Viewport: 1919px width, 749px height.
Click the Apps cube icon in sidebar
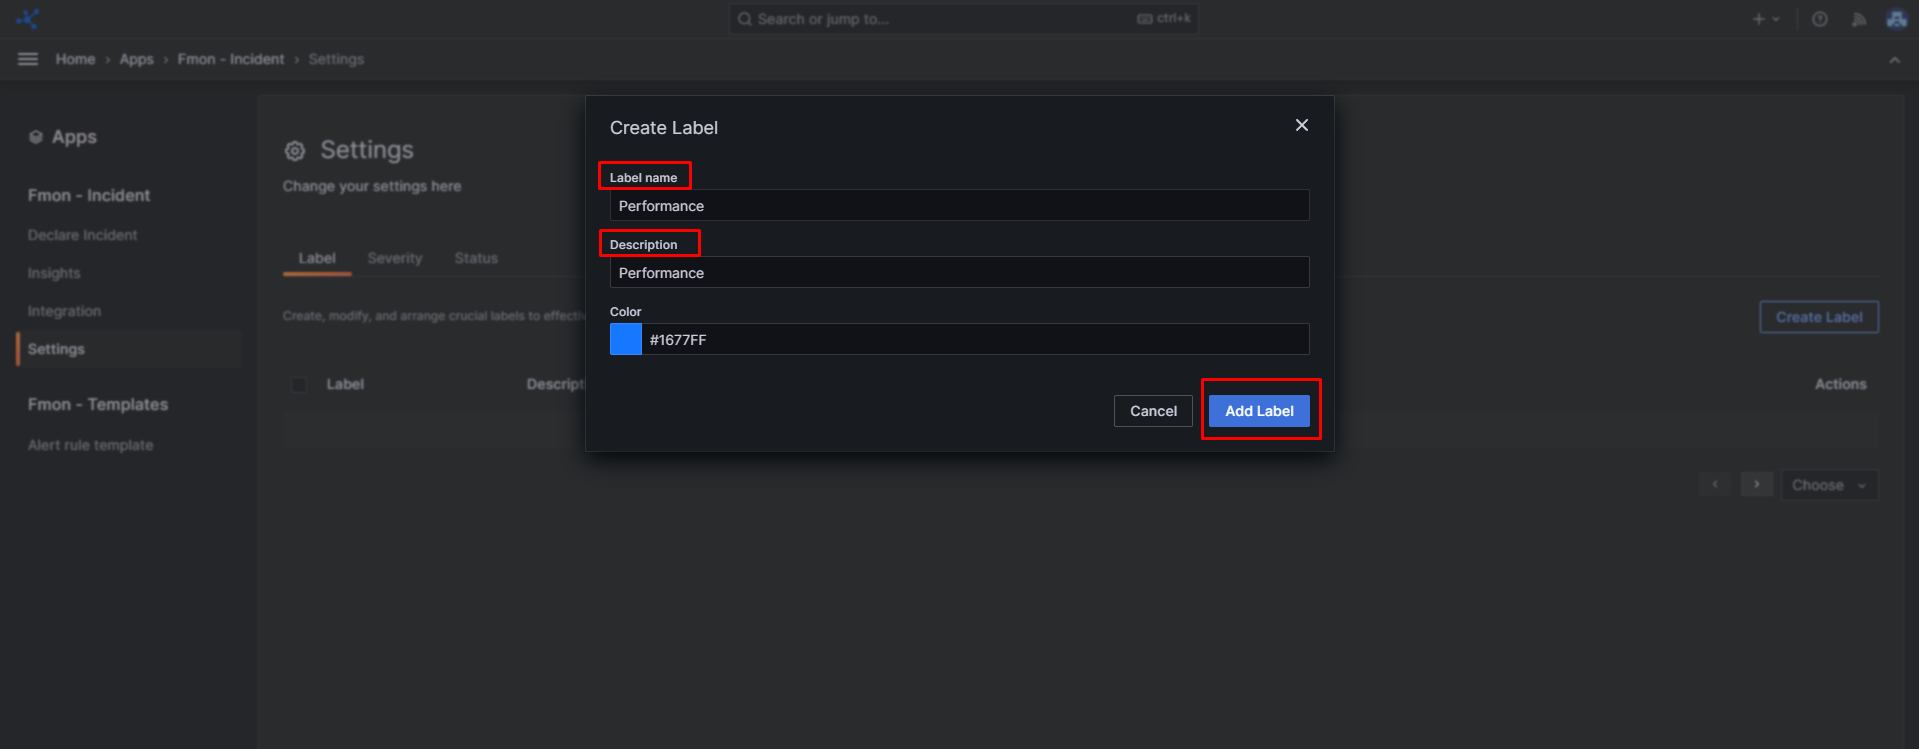point(36,137)
